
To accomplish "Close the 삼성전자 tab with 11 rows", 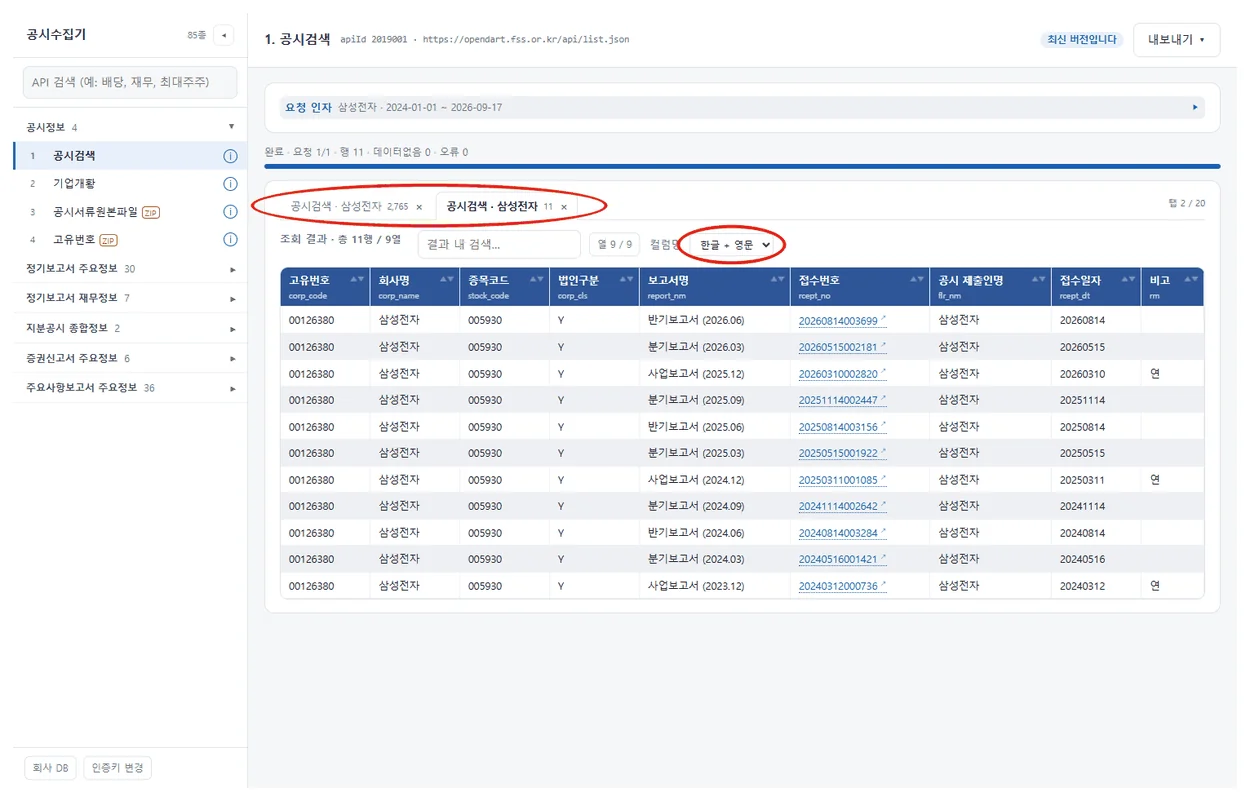I will pyautogui.click(x=564, y=207).
